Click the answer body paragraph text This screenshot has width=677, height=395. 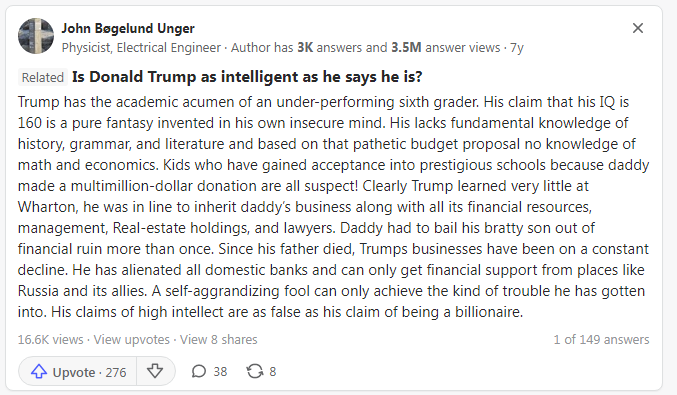point(333,207)
